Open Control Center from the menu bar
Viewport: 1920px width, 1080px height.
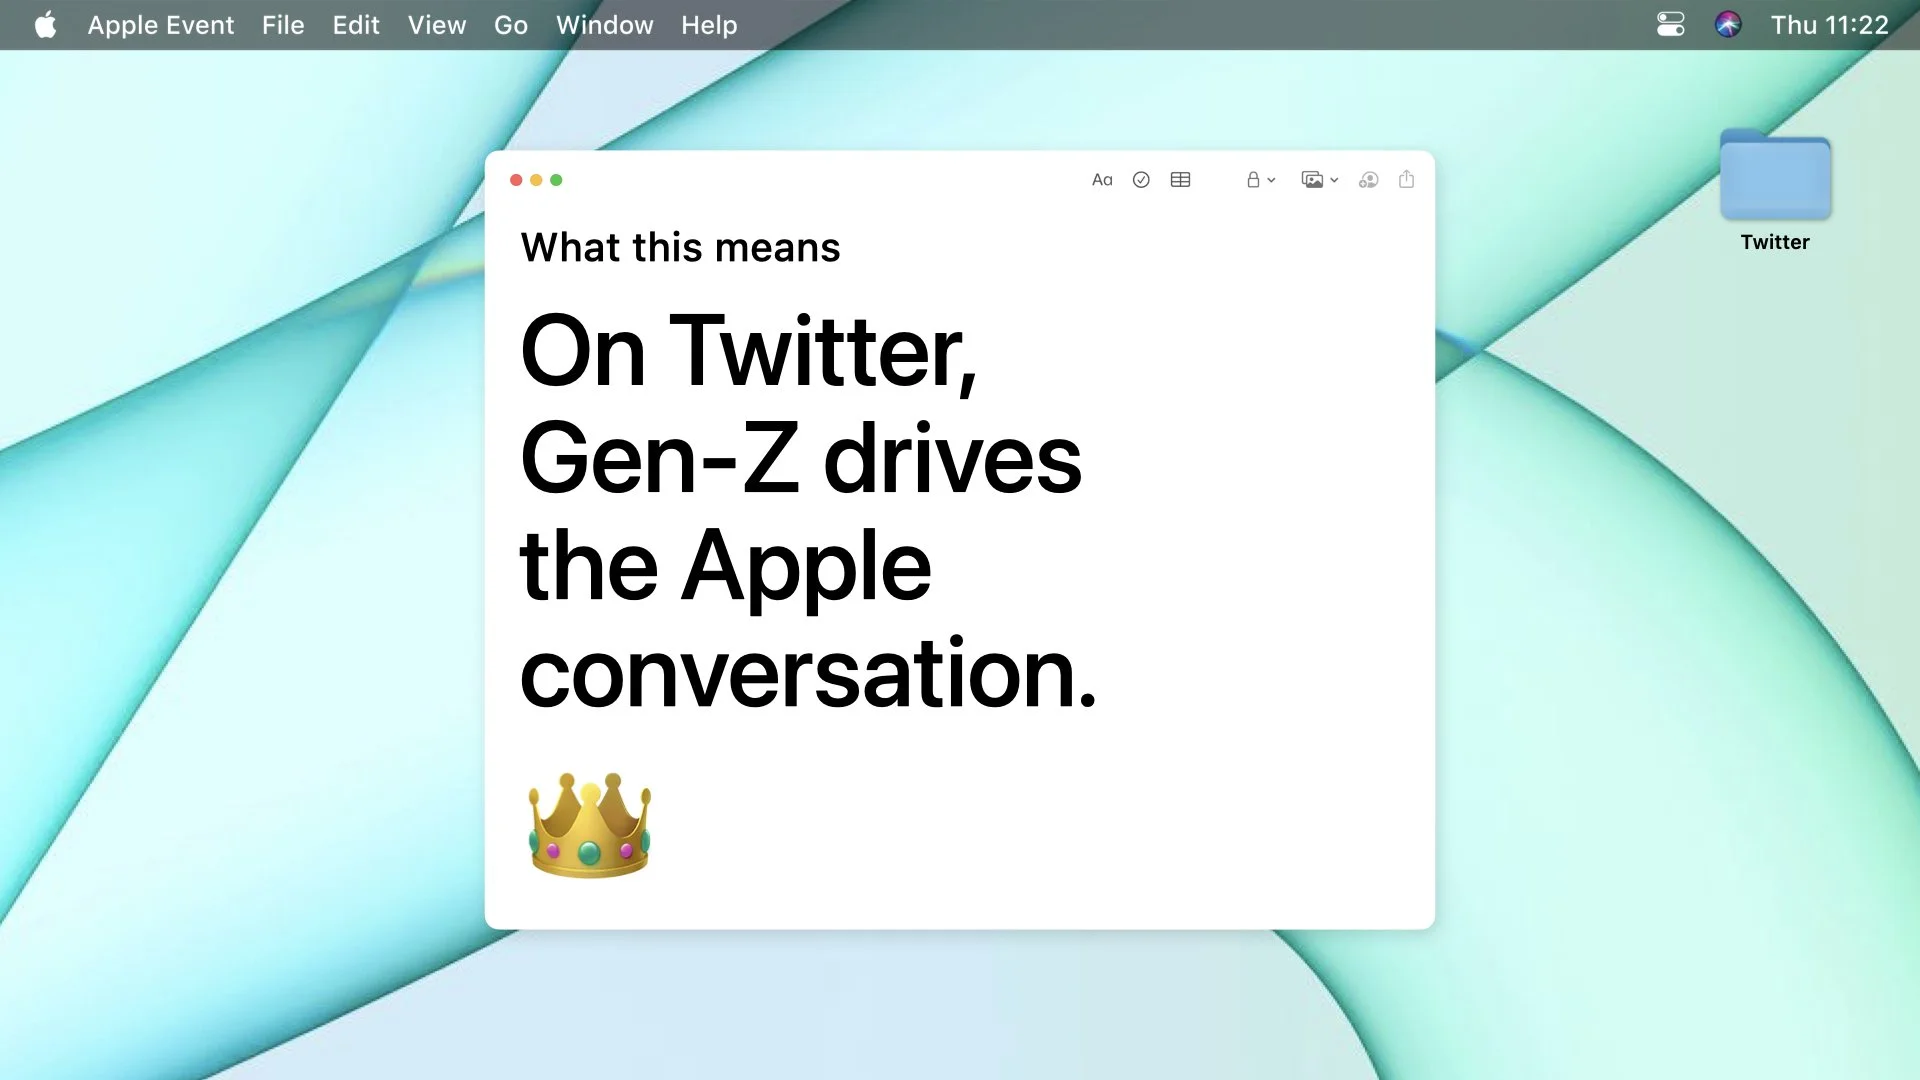pyautogui.click(x=1670, y=25)
